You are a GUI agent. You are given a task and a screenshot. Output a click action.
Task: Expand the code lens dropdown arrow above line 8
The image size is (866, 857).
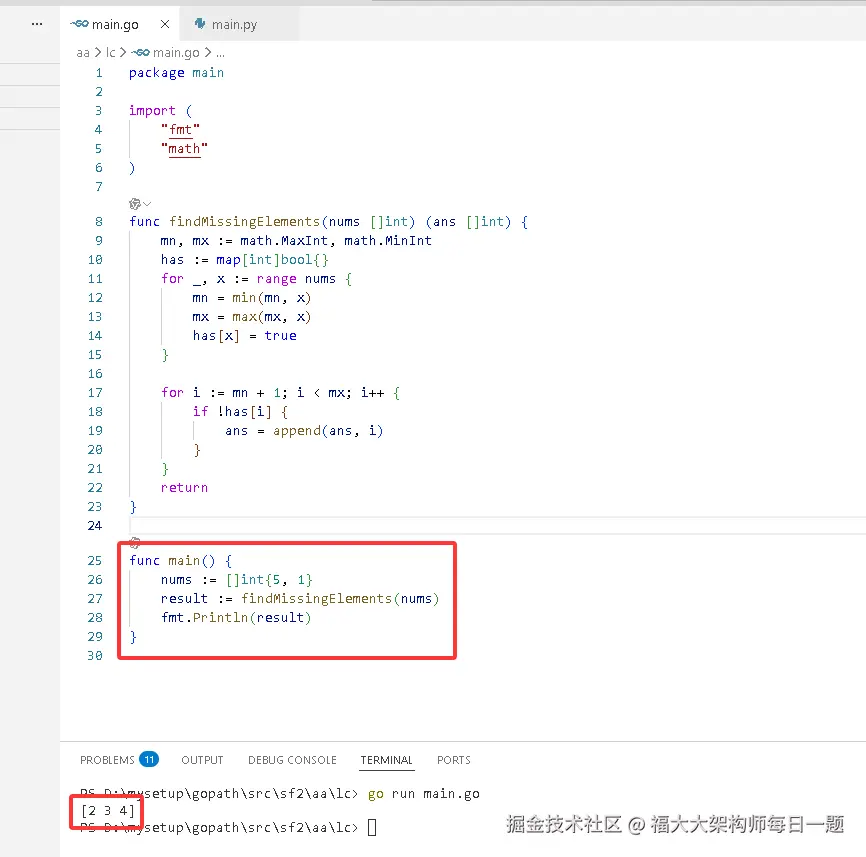pos(147,204)
